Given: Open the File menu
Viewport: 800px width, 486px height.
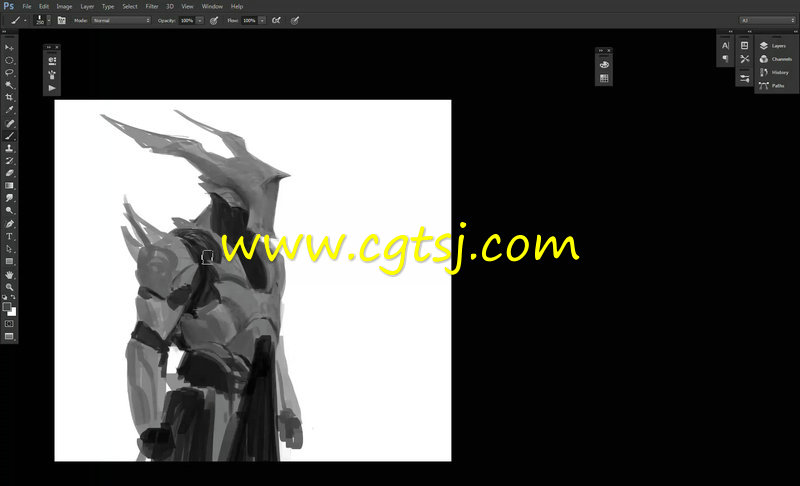Looking at the screenshot, I should tap(27, 6).
